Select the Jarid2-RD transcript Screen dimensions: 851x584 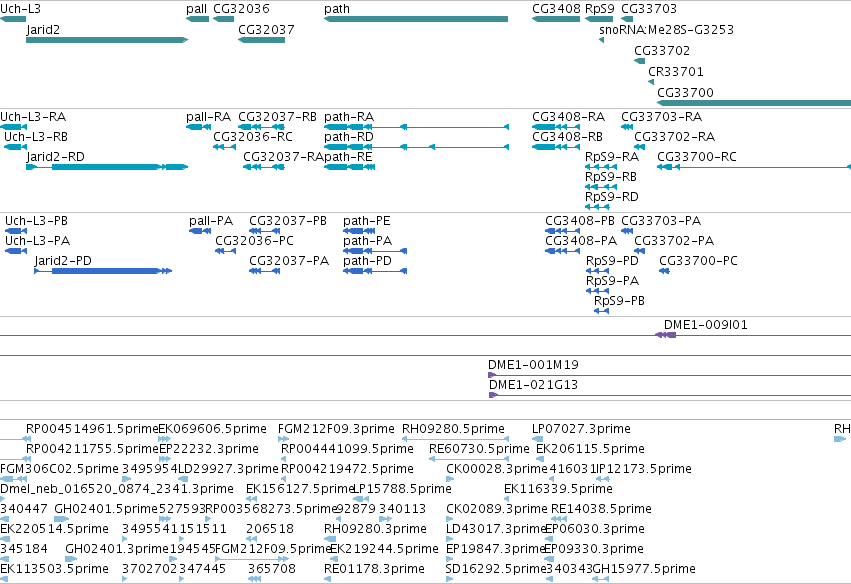click(107, 167)
